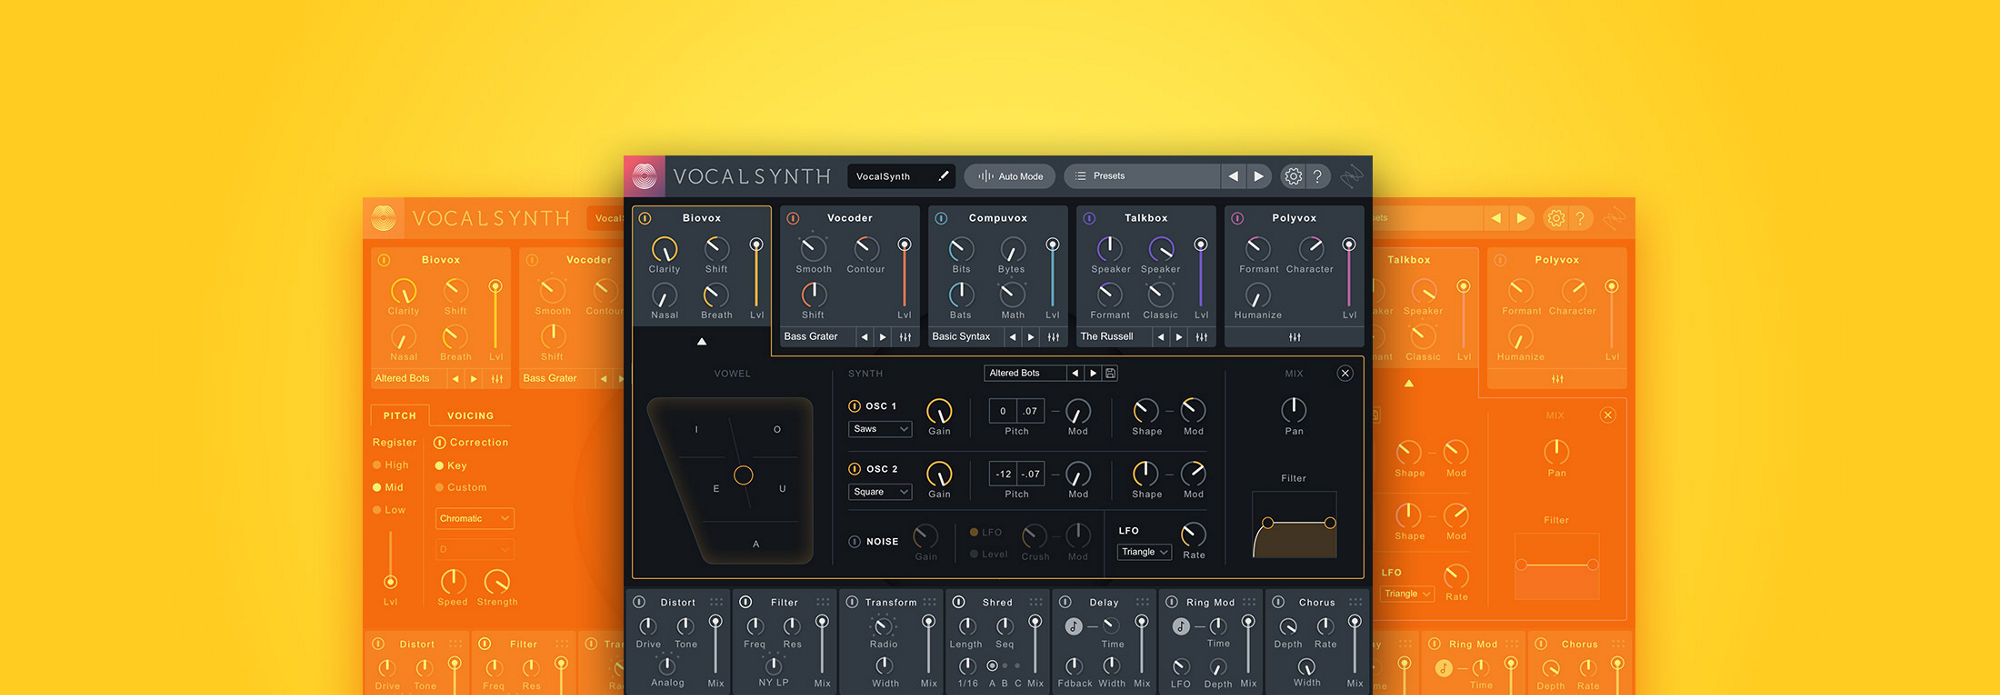Enable the NOISE oscillator
Viewport: 2000px width, 695px height.
(x=854, y=542)
